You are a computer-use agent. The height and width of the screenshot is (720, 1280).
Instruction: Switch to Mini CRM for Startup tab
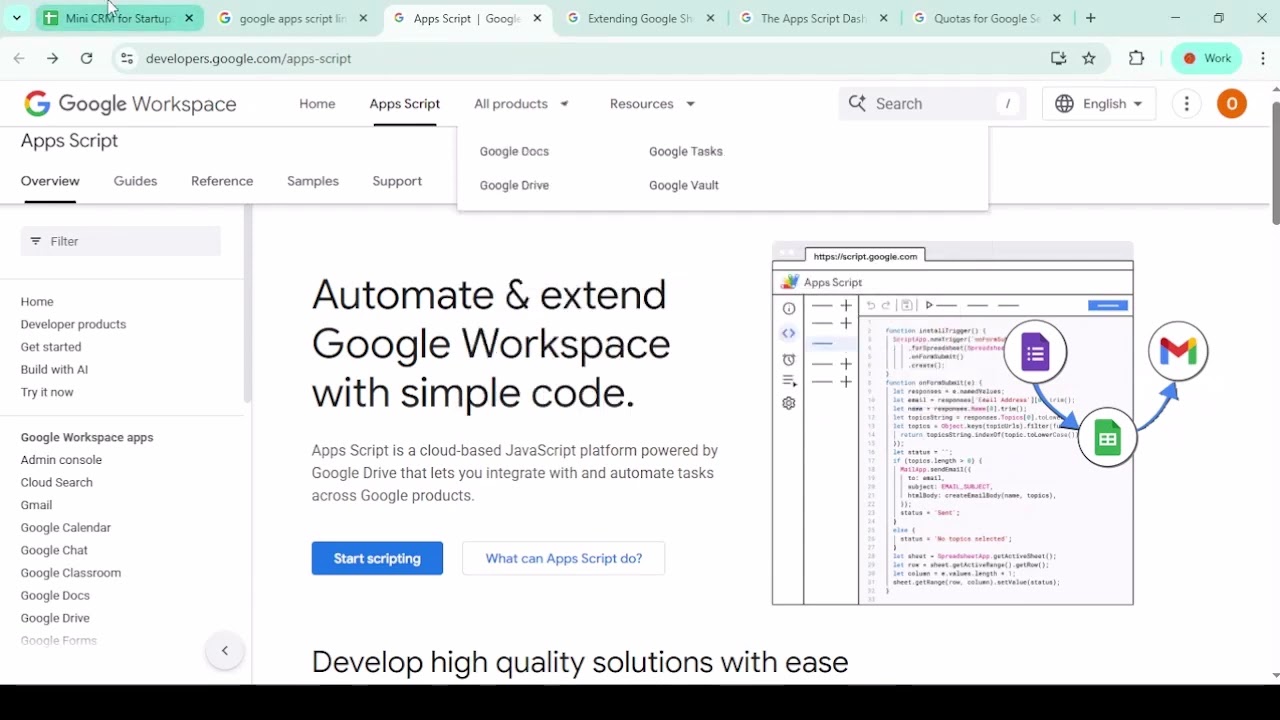[x=118, y=18]
